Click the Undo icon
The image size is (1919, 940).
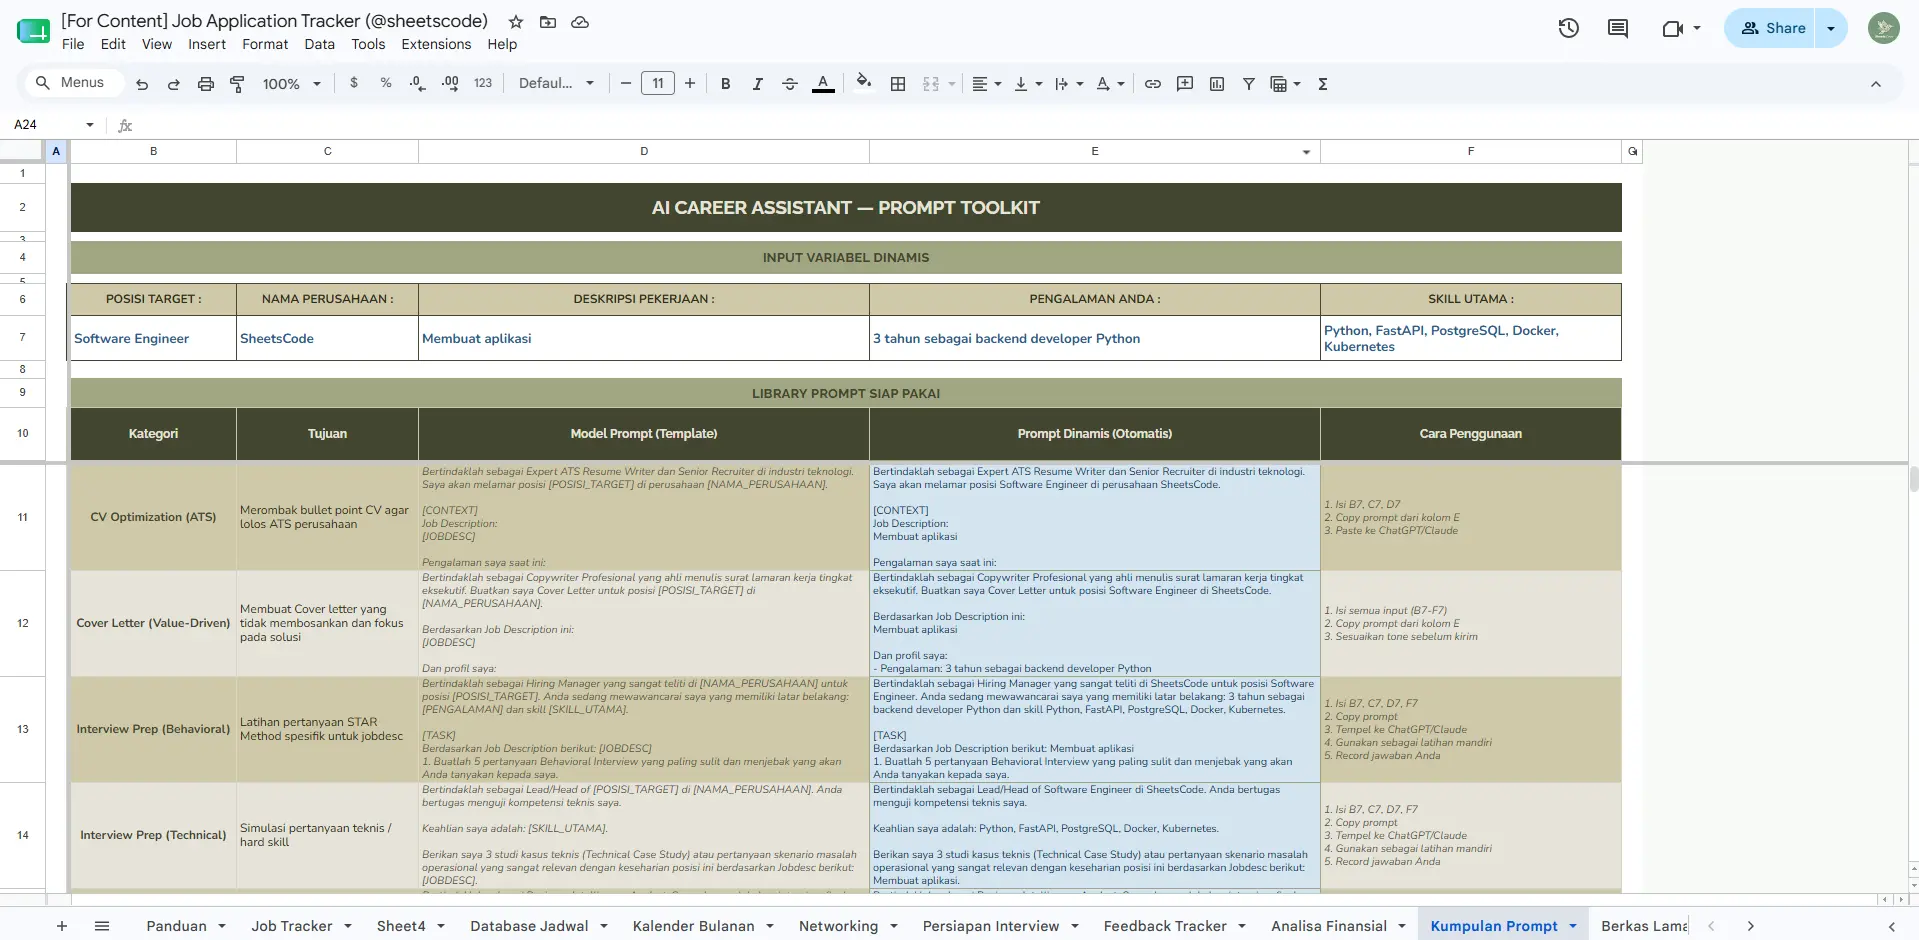(x=142, y=84)
